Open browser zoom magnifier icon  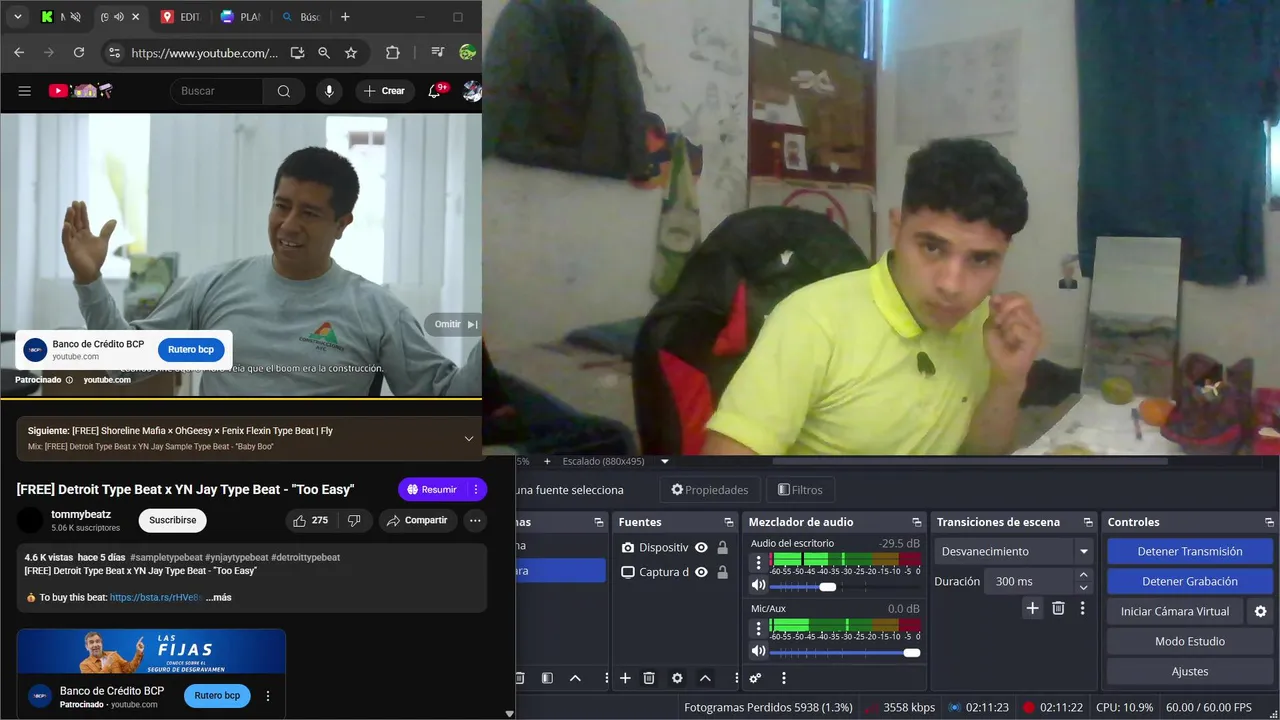click(x=324, y=52)
